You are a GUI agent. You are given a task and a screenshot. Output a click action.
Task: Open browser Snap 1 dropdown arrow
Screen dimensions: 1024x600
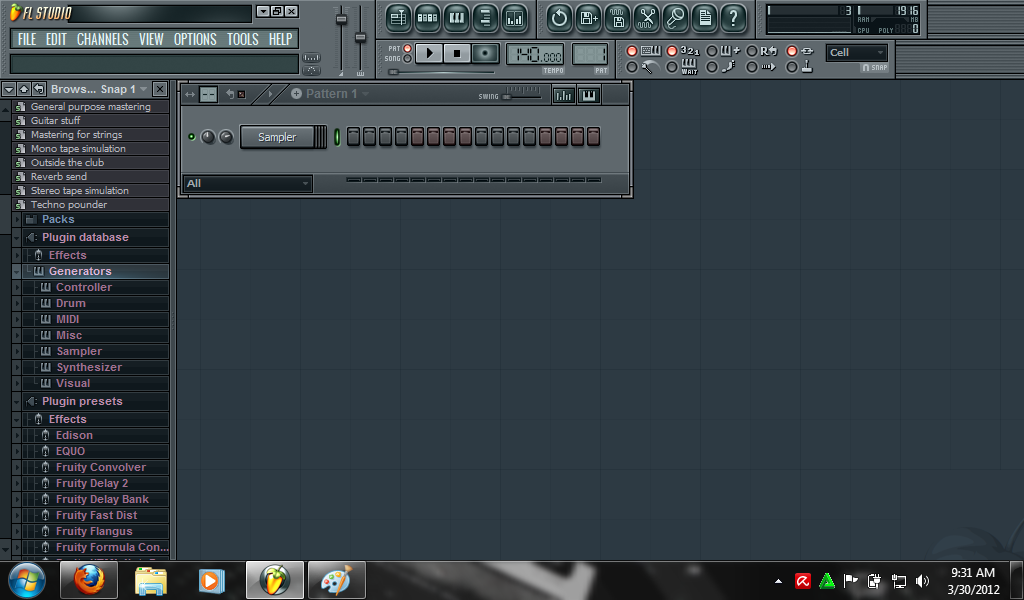(144, 89)
